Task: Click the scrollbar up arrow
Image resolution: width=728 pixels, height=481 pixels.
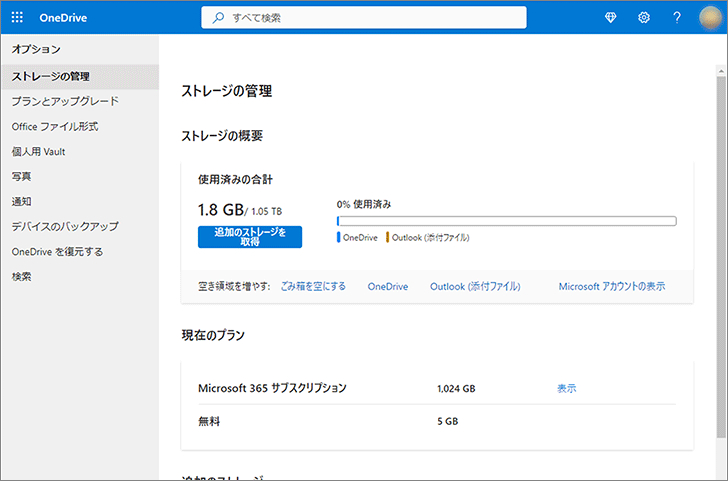Action: pyautogui.click(x=721, y=71)
